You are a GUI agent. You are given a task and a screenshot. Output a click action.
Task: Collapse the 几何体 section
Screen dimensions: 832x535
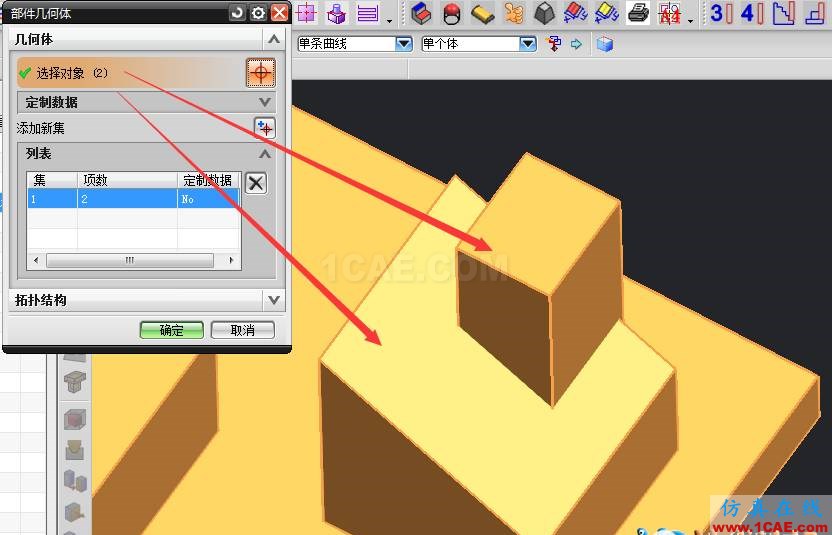click(274, 39)
